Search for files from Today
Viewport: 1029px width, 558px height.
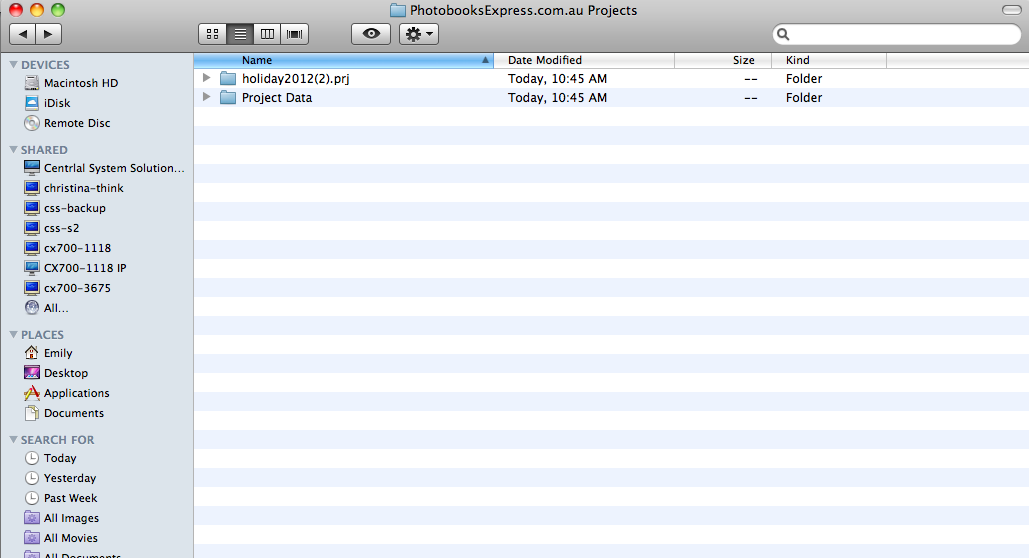click(x=51, y=458)
